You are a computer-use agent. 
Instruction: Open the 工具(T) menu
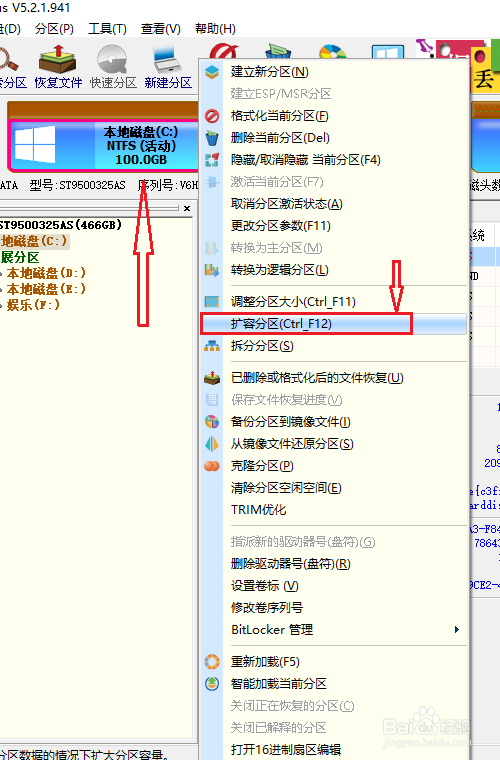[107, 29]
